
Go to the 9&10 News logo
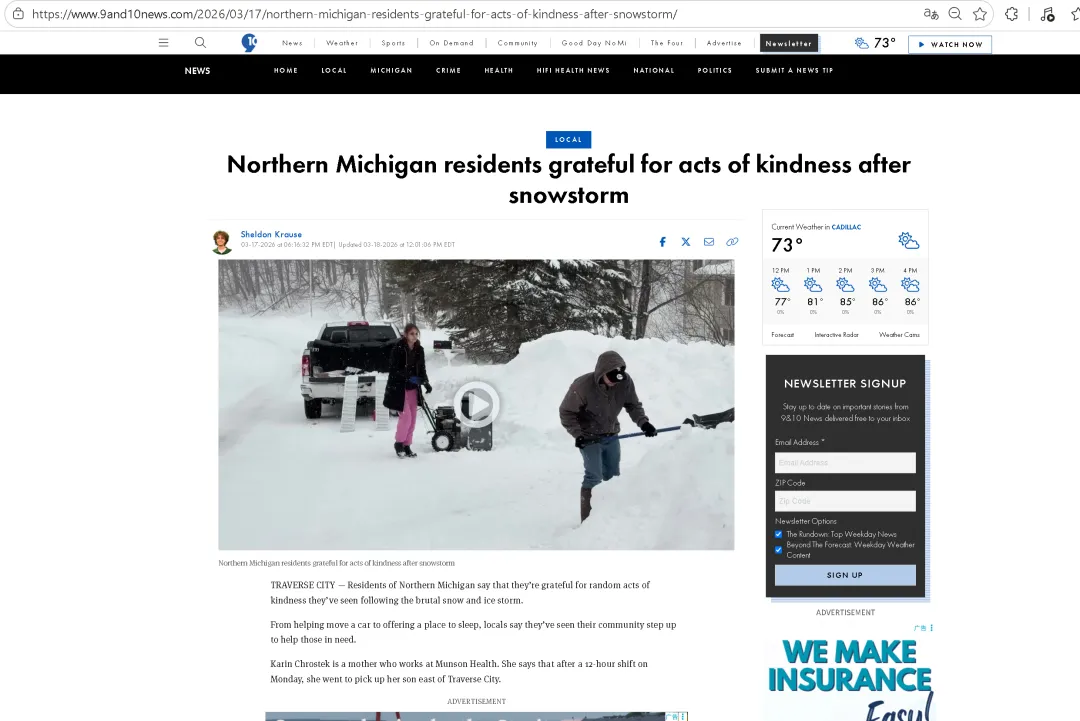249,43
